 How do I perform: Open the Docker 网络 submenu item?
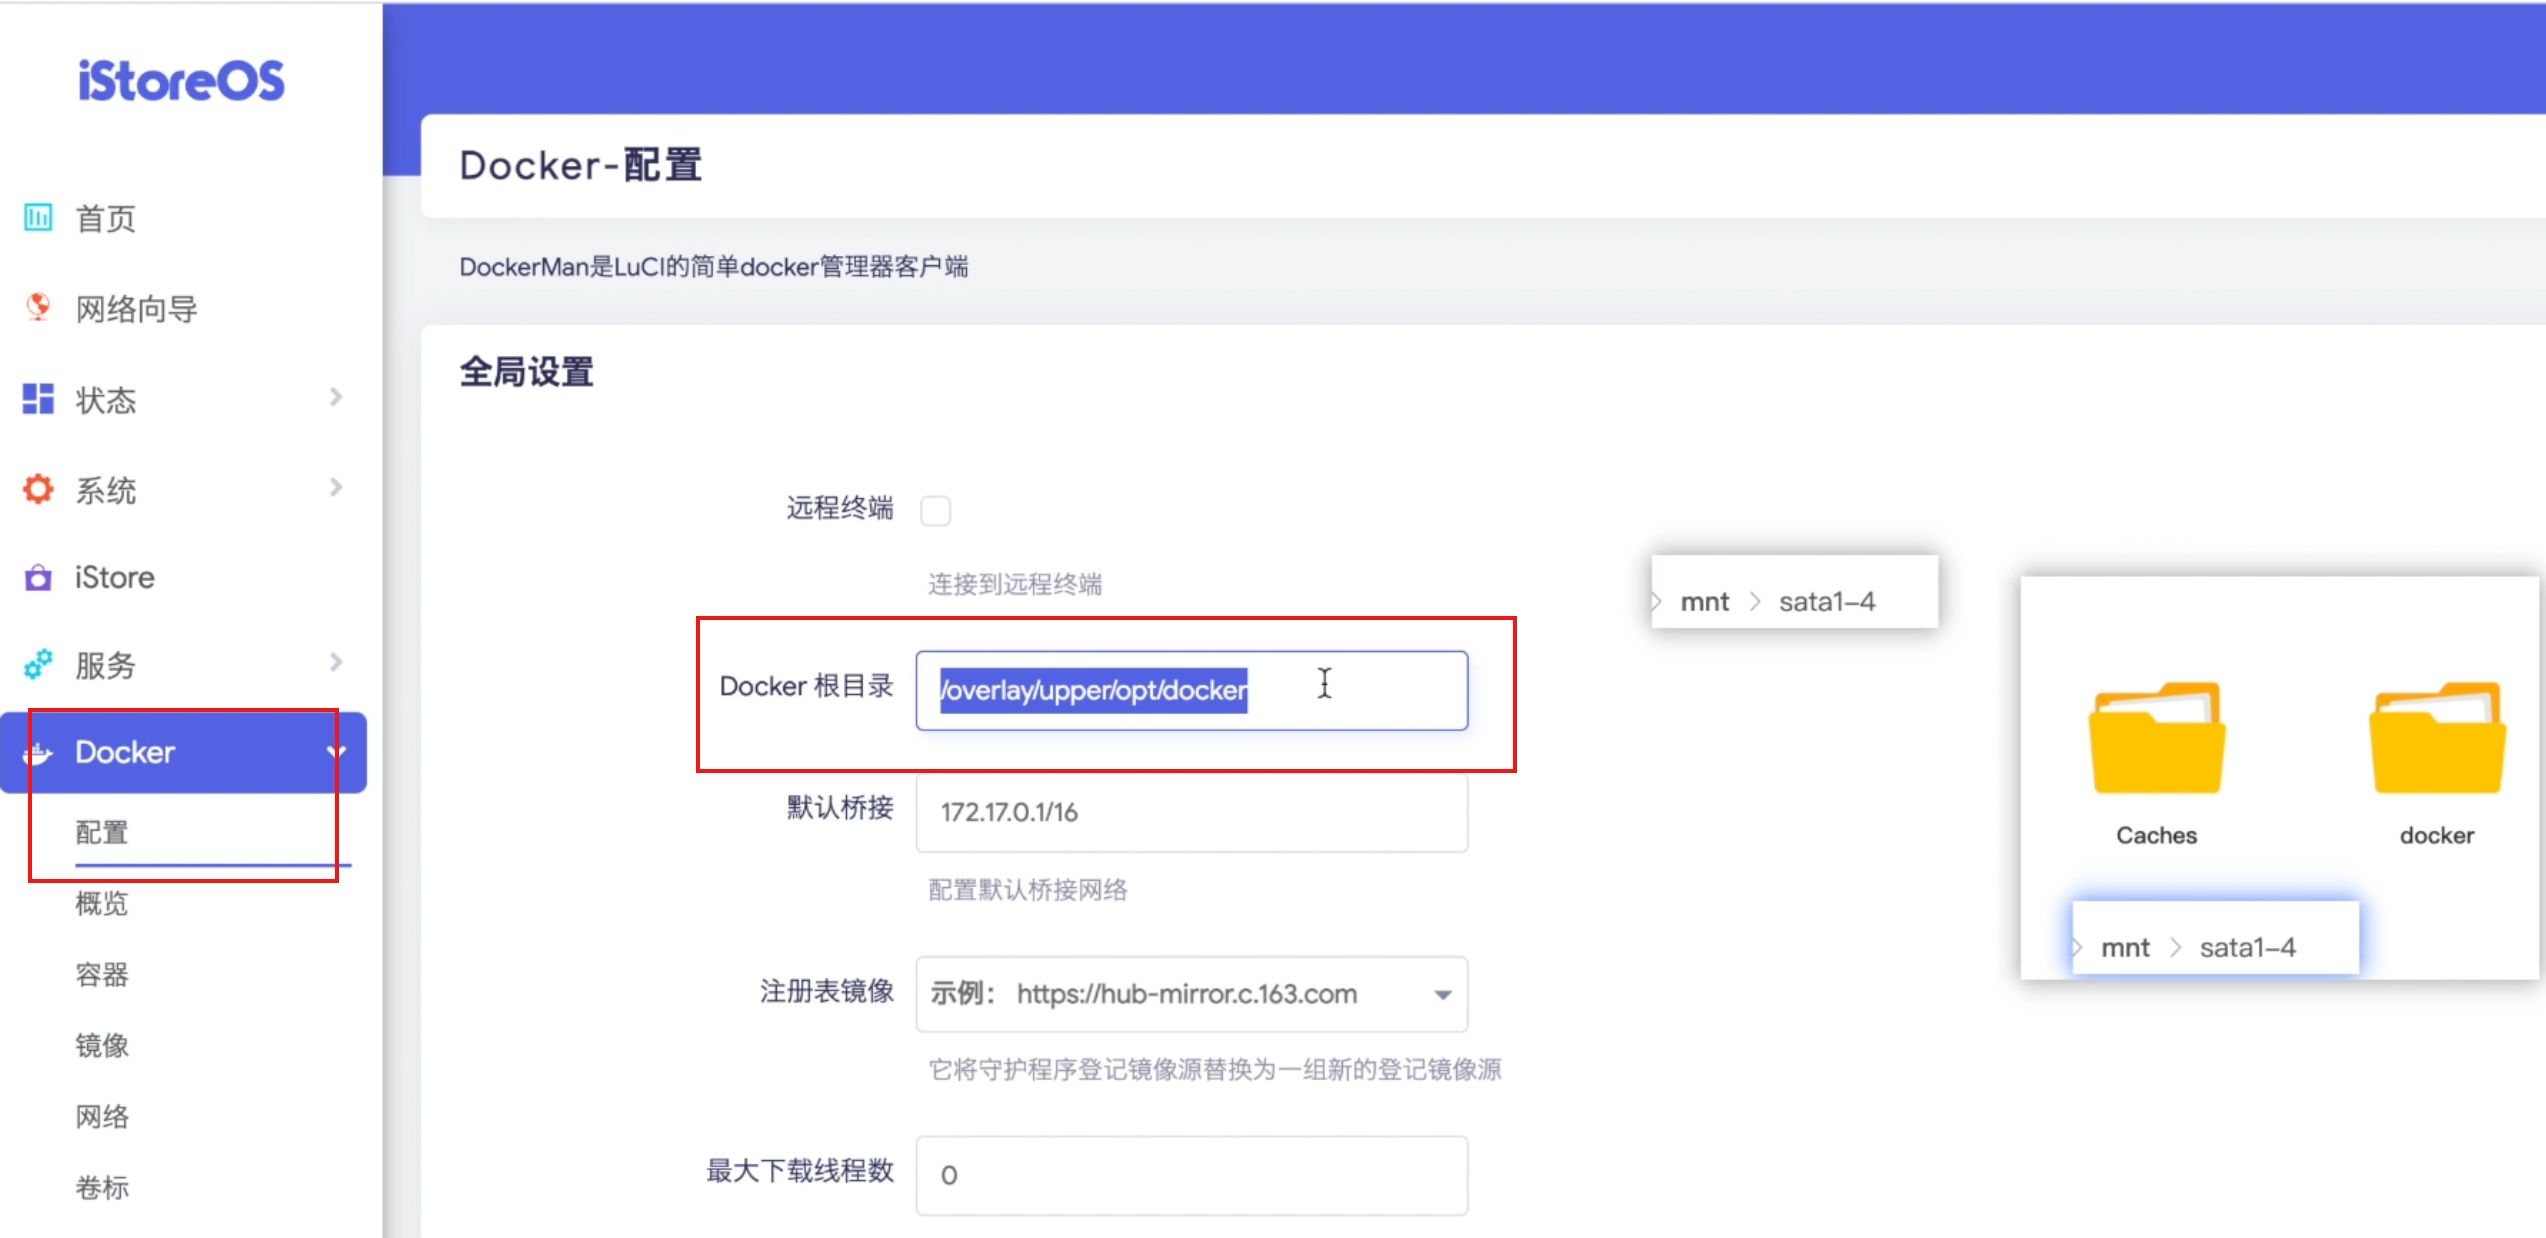point(102,1116)
